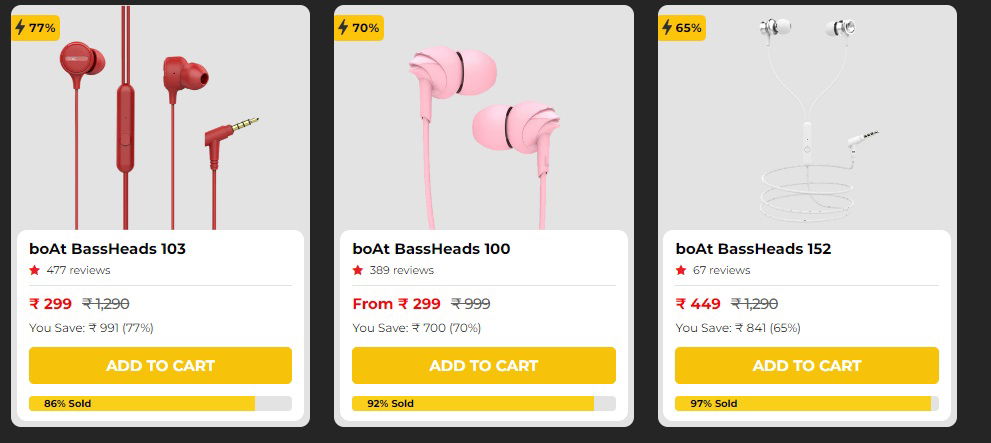This screenshot has width=991, height=443.
Task: Click the 97% Sold progress bar
Action: [806, 404]
